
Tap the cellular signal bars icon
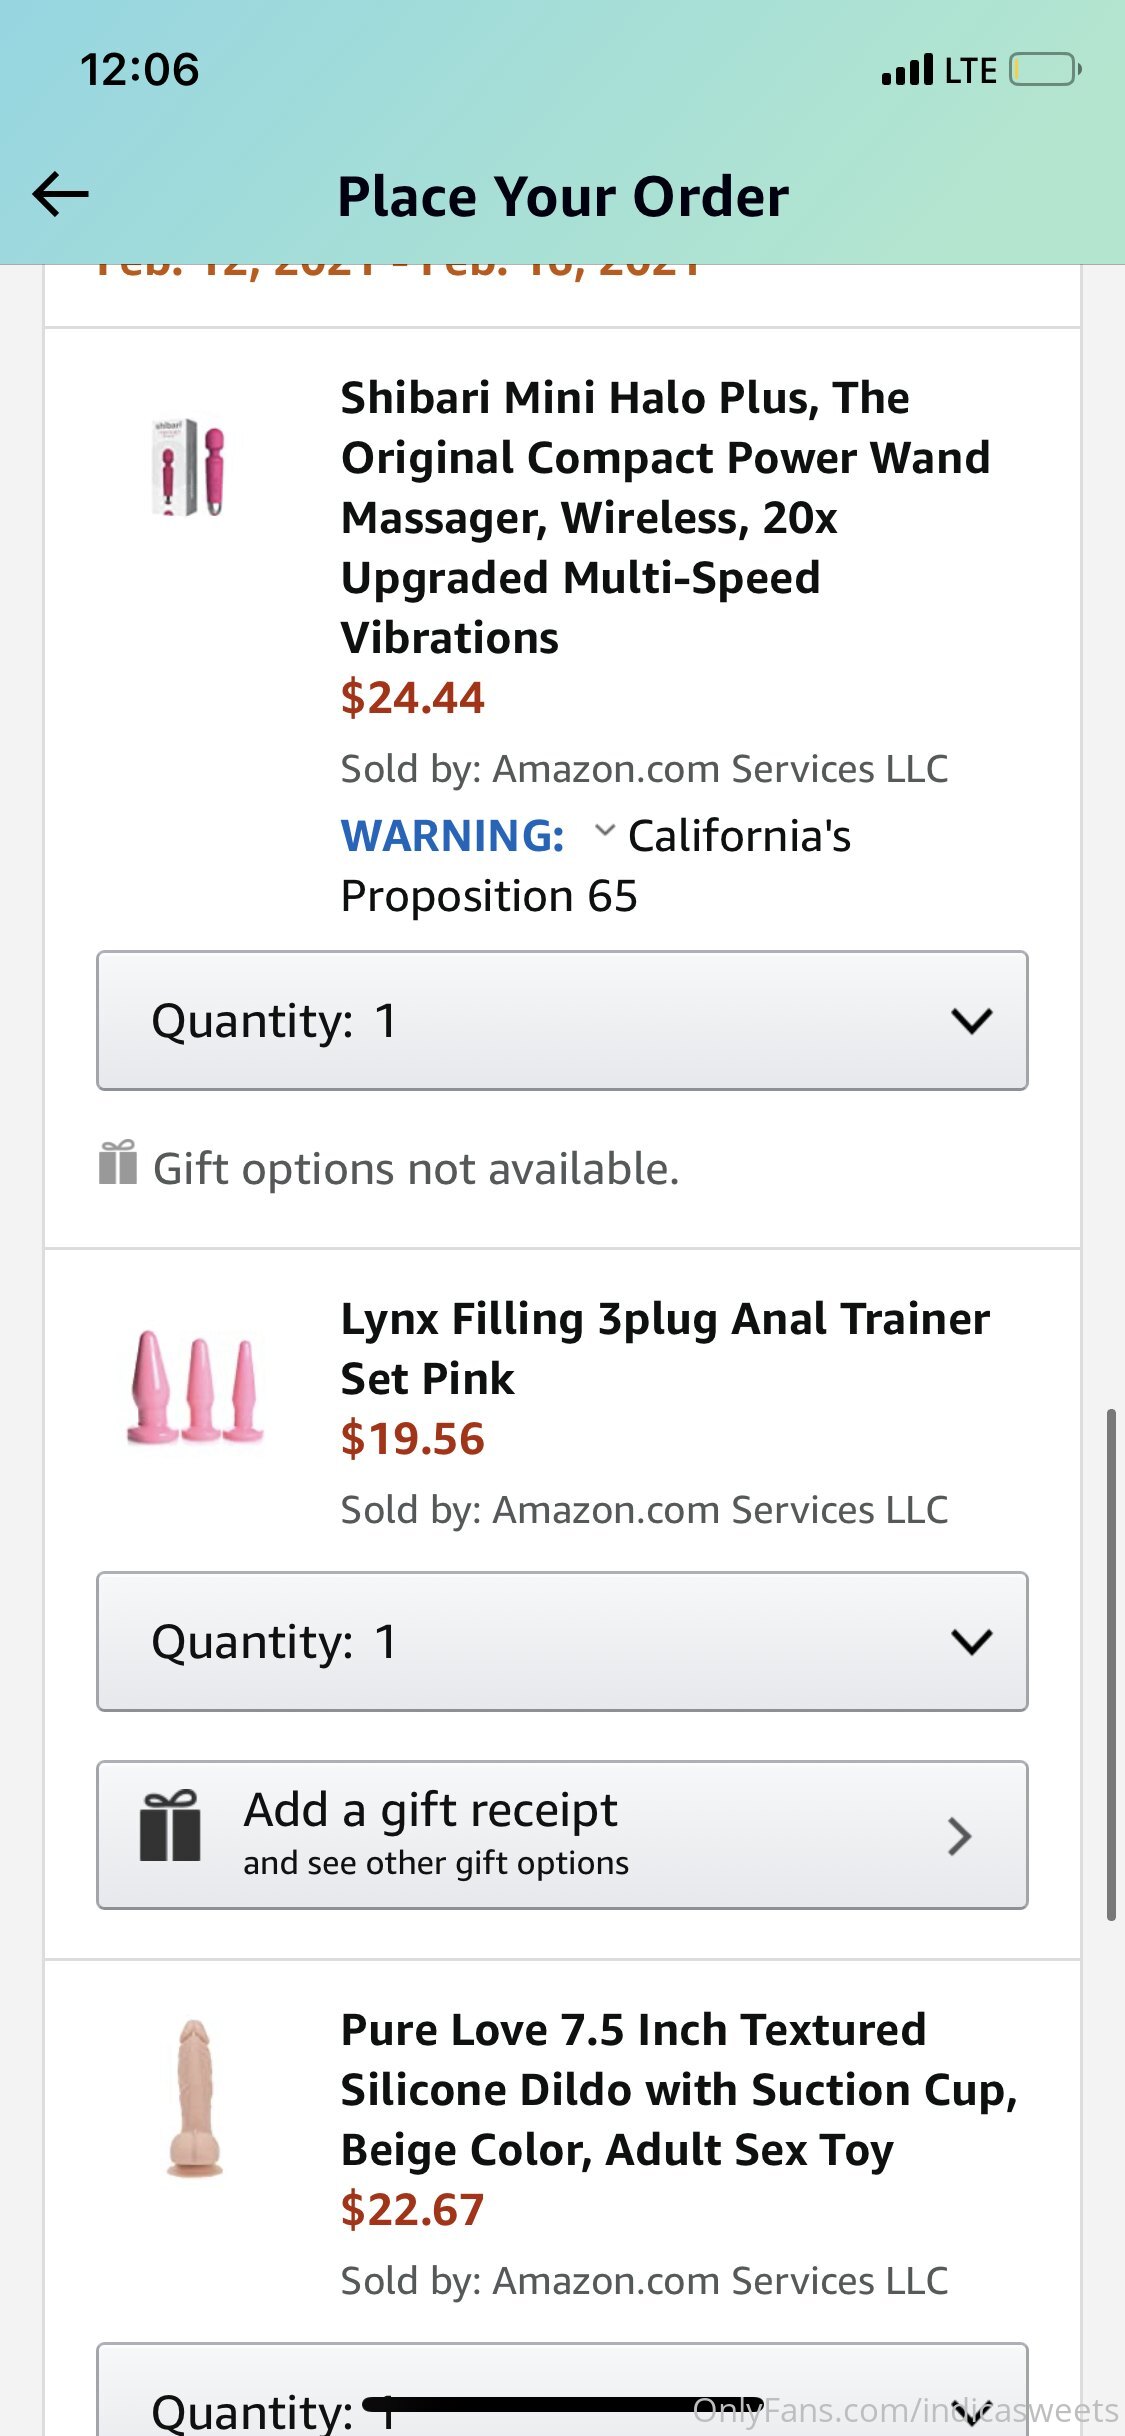(x=907, y=70)
